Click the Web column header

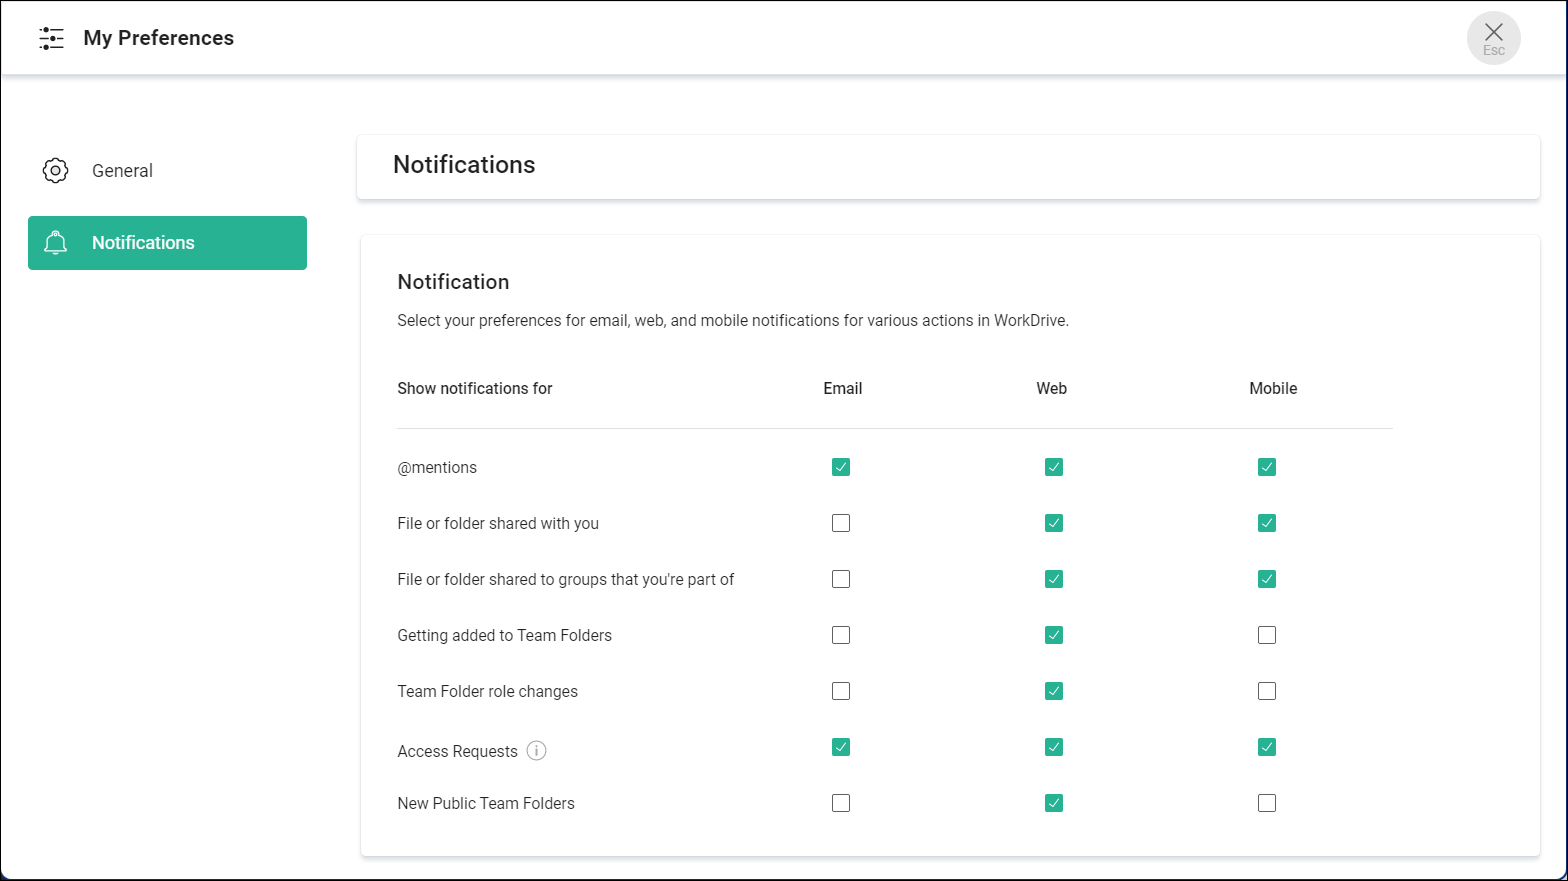pos(1052,388)
